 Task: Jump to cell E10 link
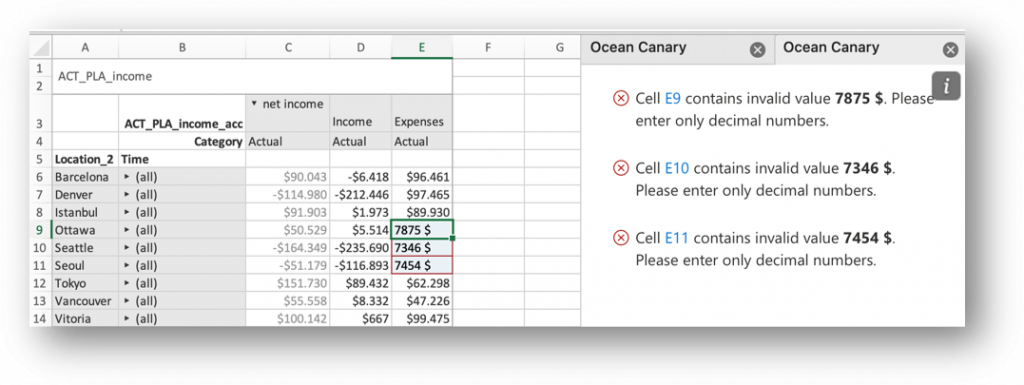coord(677,168)
